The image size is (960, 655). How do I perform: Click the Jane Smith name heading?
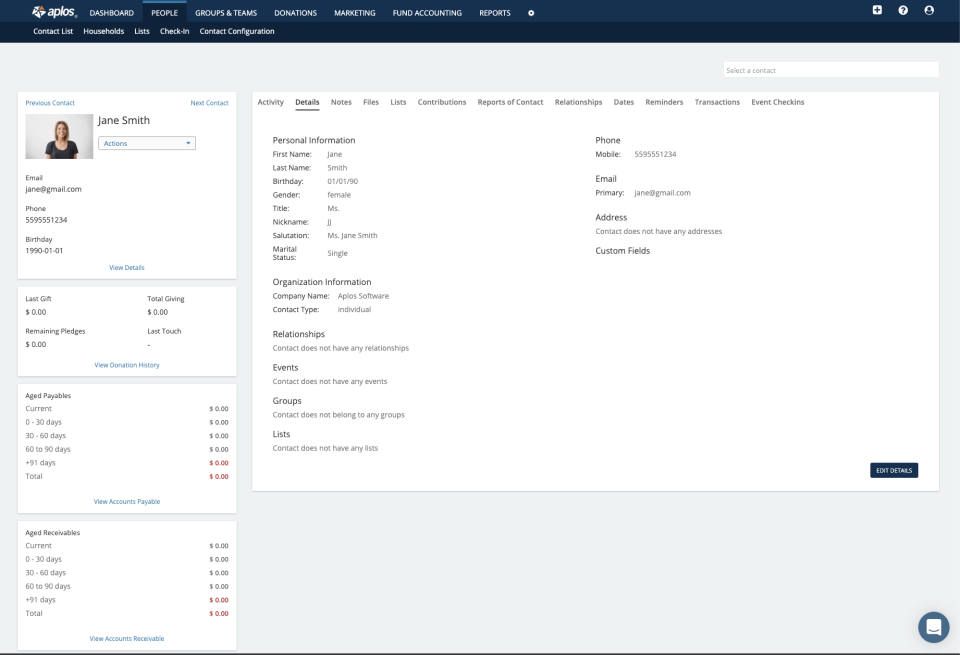[124, 121]
